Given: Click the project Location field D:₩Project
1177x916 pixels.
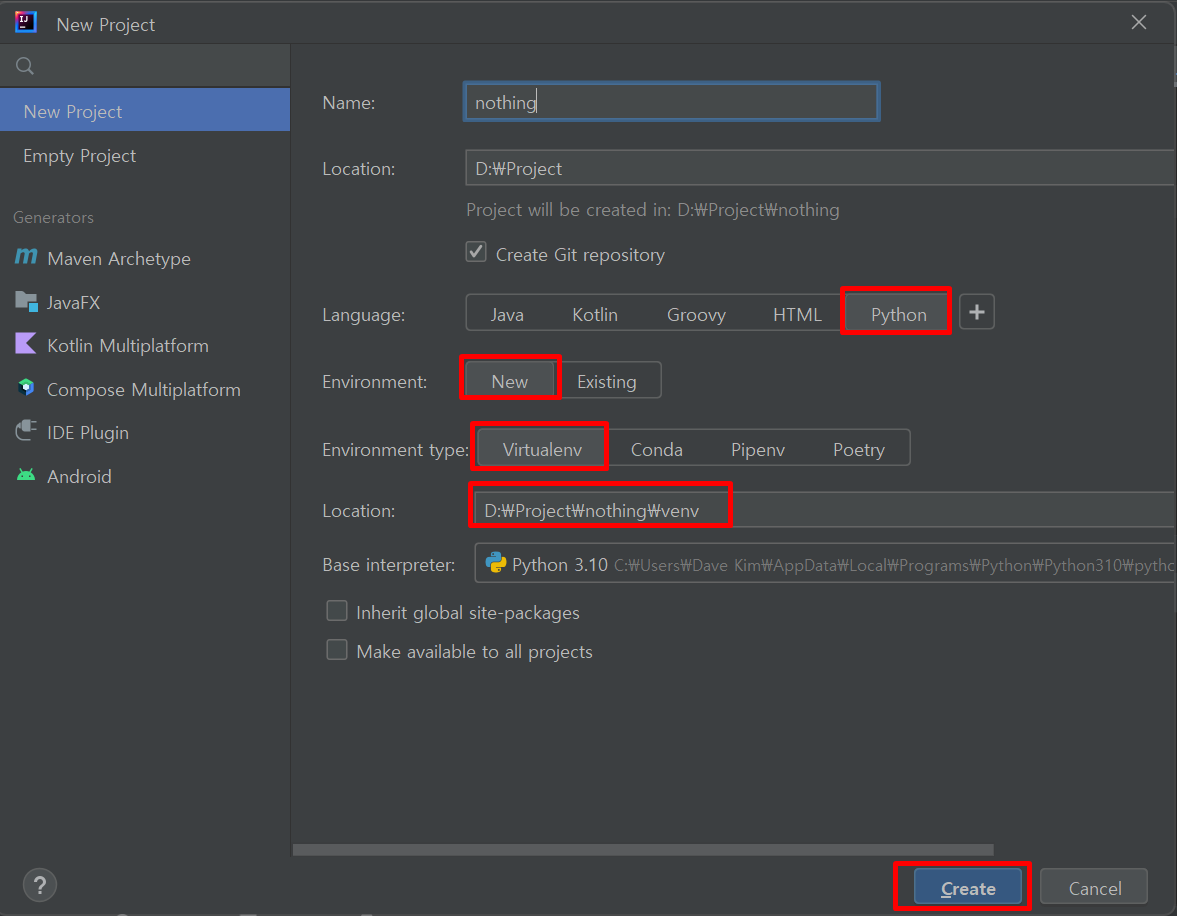Looking at the screenshot, I should coord(820,167).
